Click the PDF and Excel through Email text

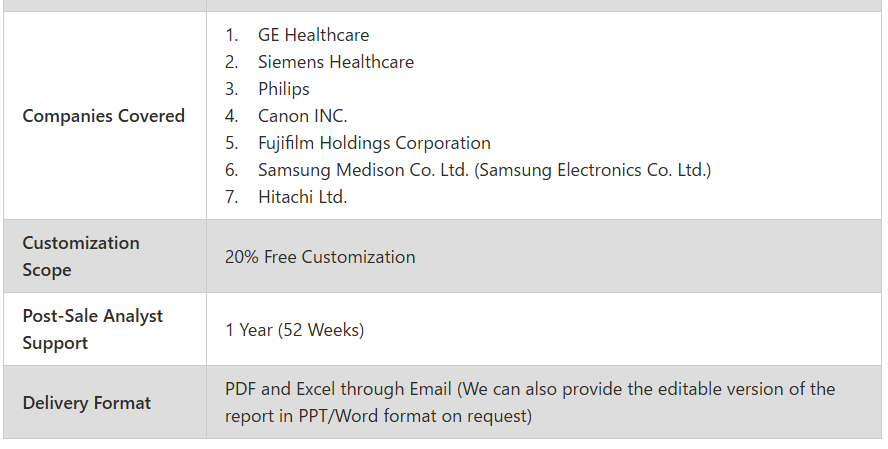tap(338, 389)
